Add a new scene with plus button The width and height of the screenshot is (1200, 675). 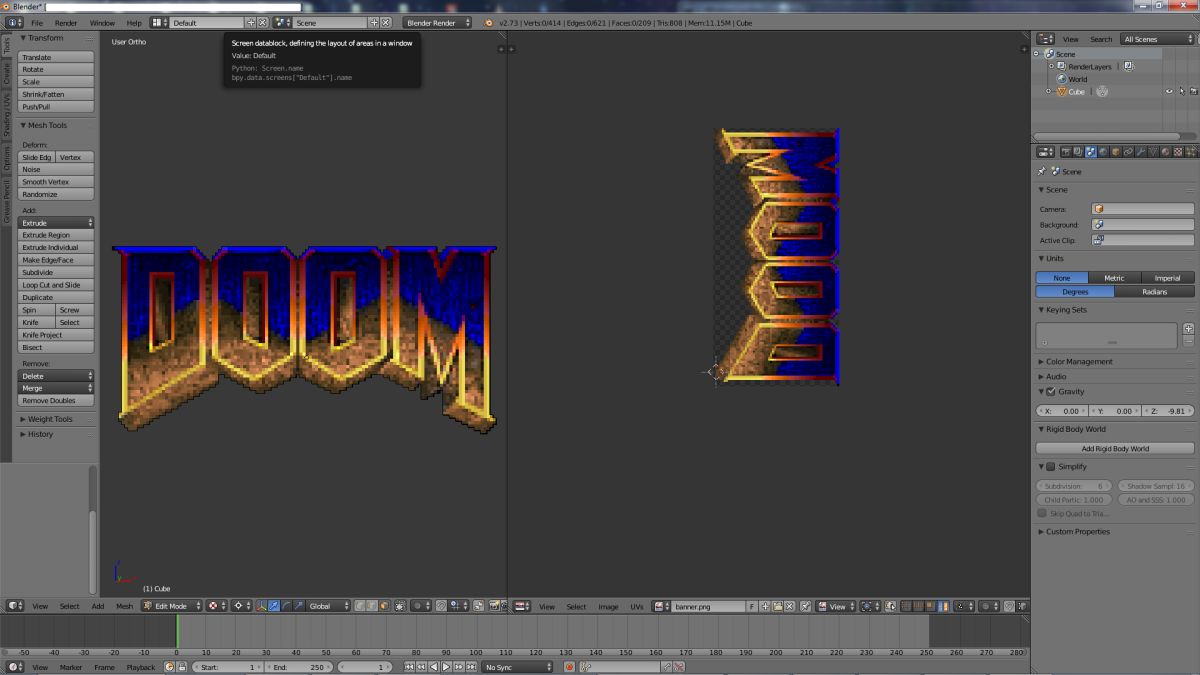point(374,22)
